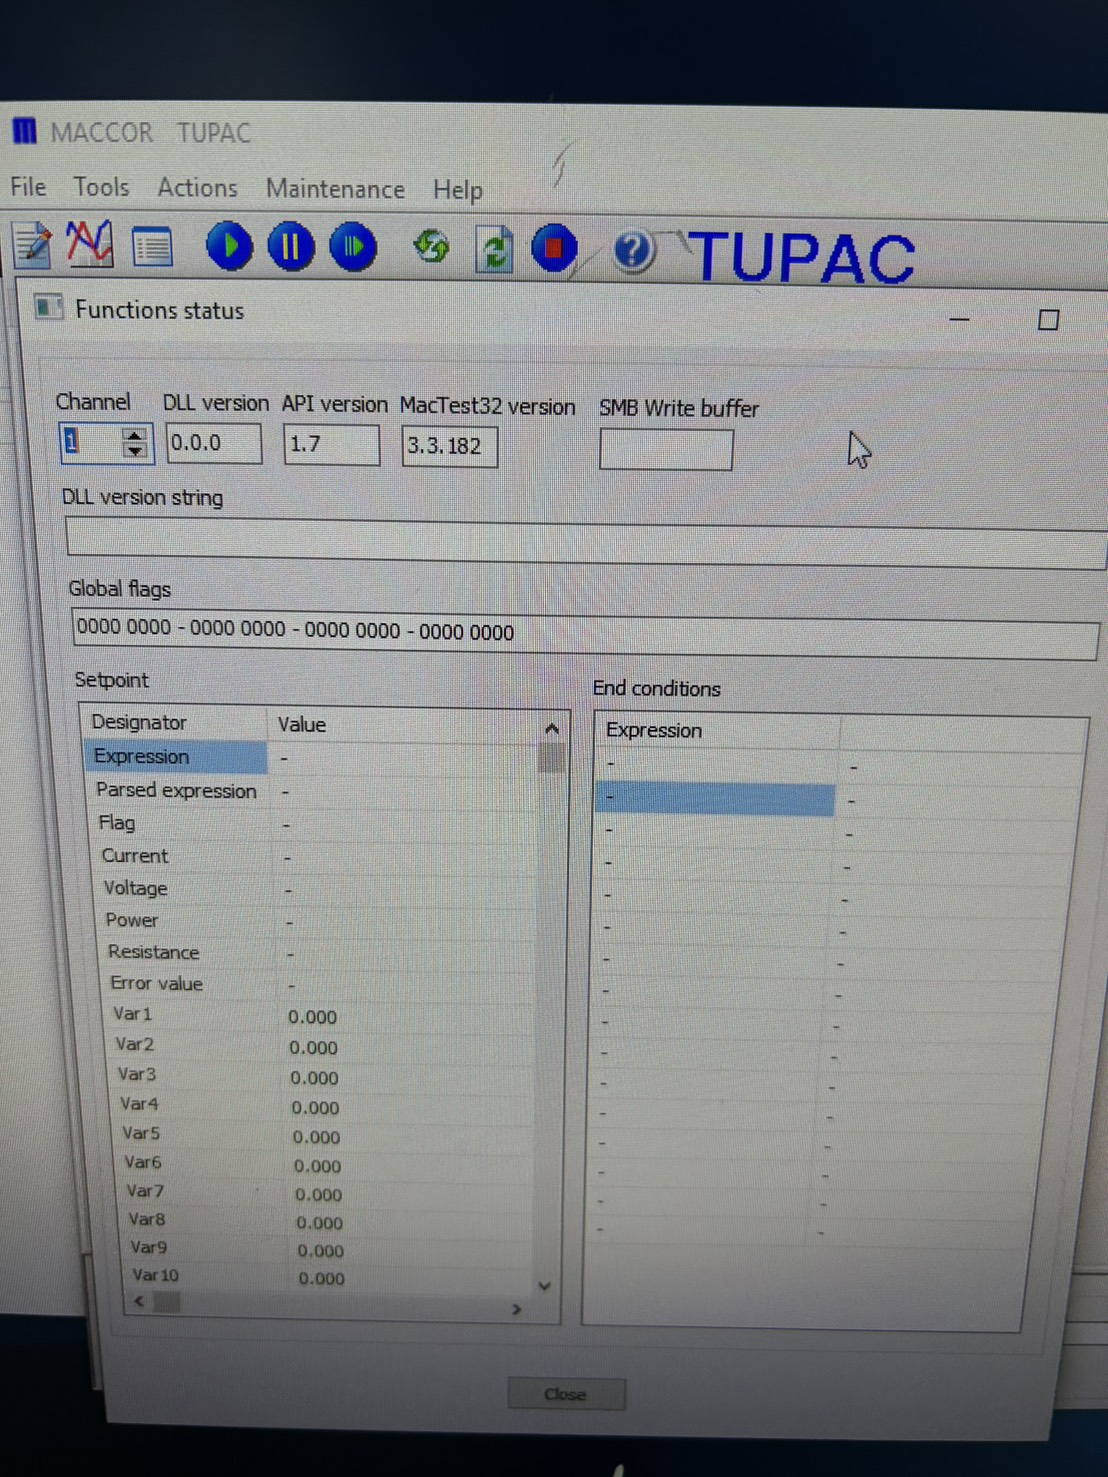Open the Help menu
Image resolution: width=1108 pixels, height=1477 pixels.
pyautogui.click(x=457, y=190)
